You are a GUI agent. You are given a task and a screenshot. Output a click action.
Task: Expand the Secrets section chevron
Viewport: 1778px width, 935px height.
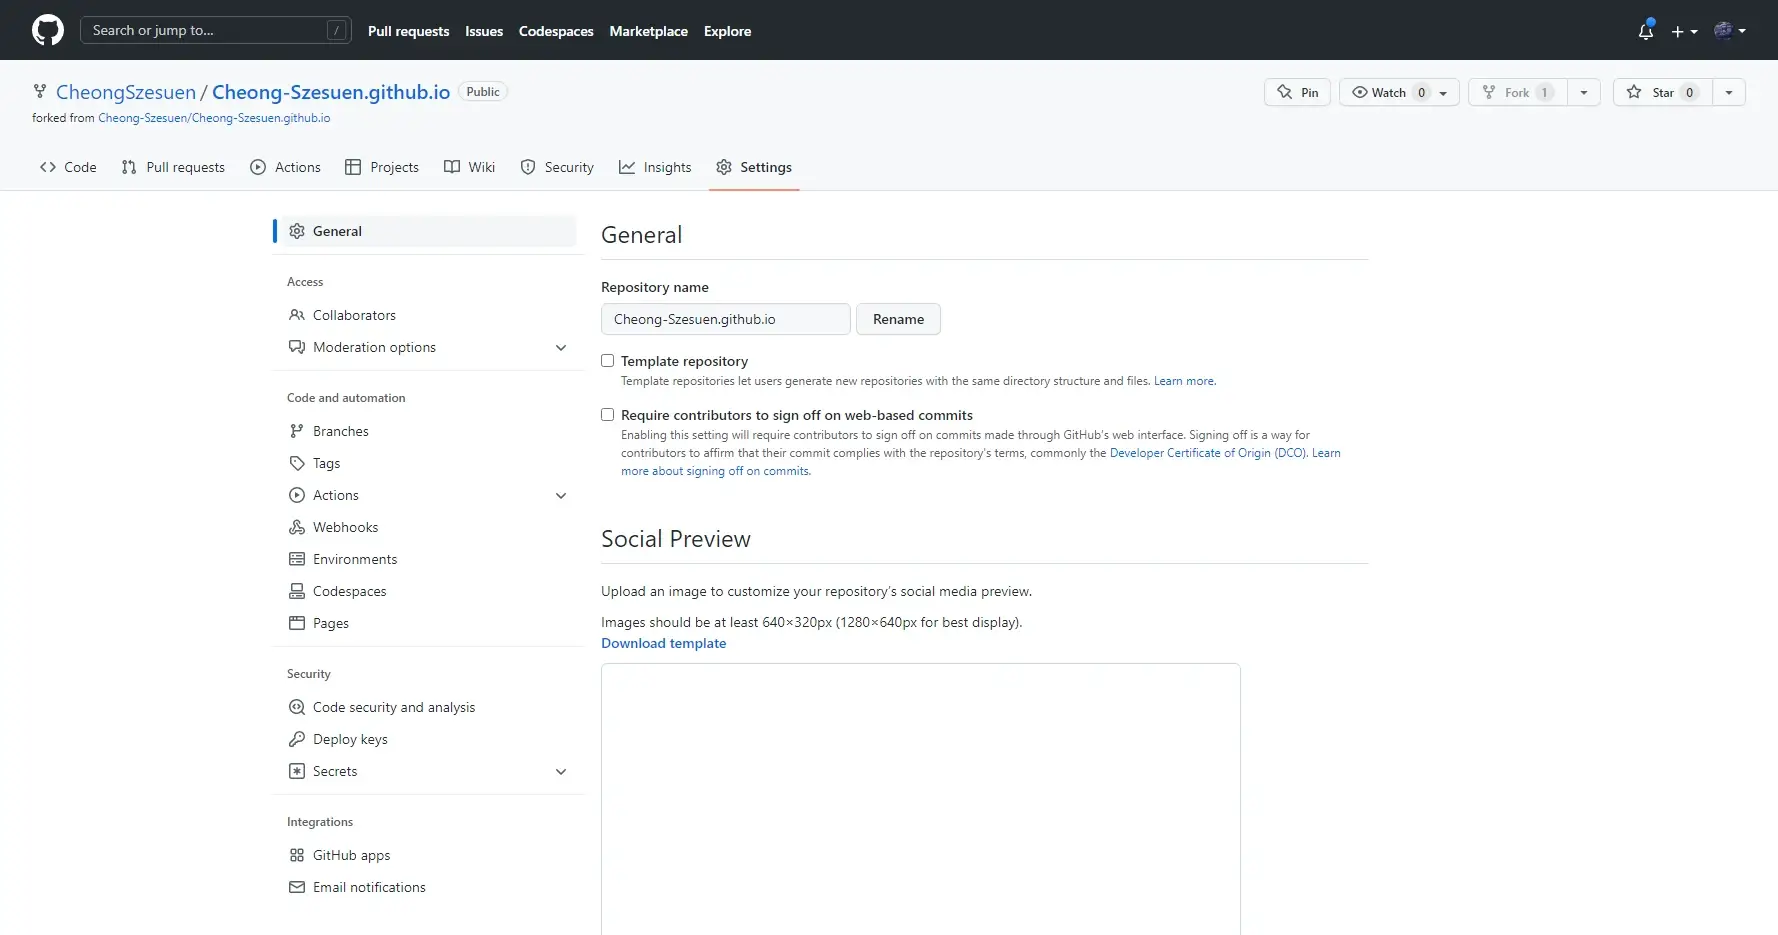(x=561, y=771)
